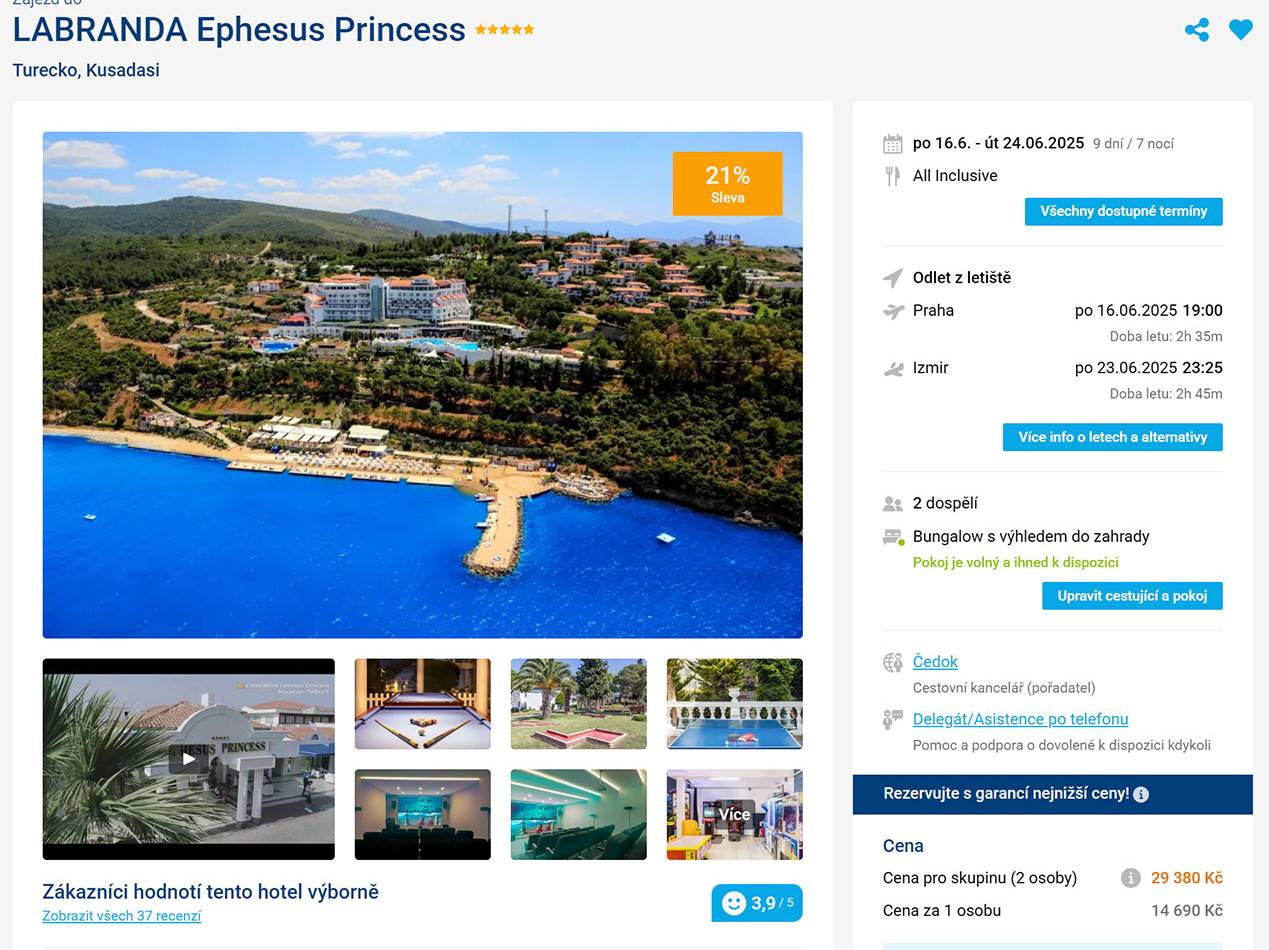1269x950 pixels.
Task: Open the Čedok travel agency link
Action: (x=935, y=662)
